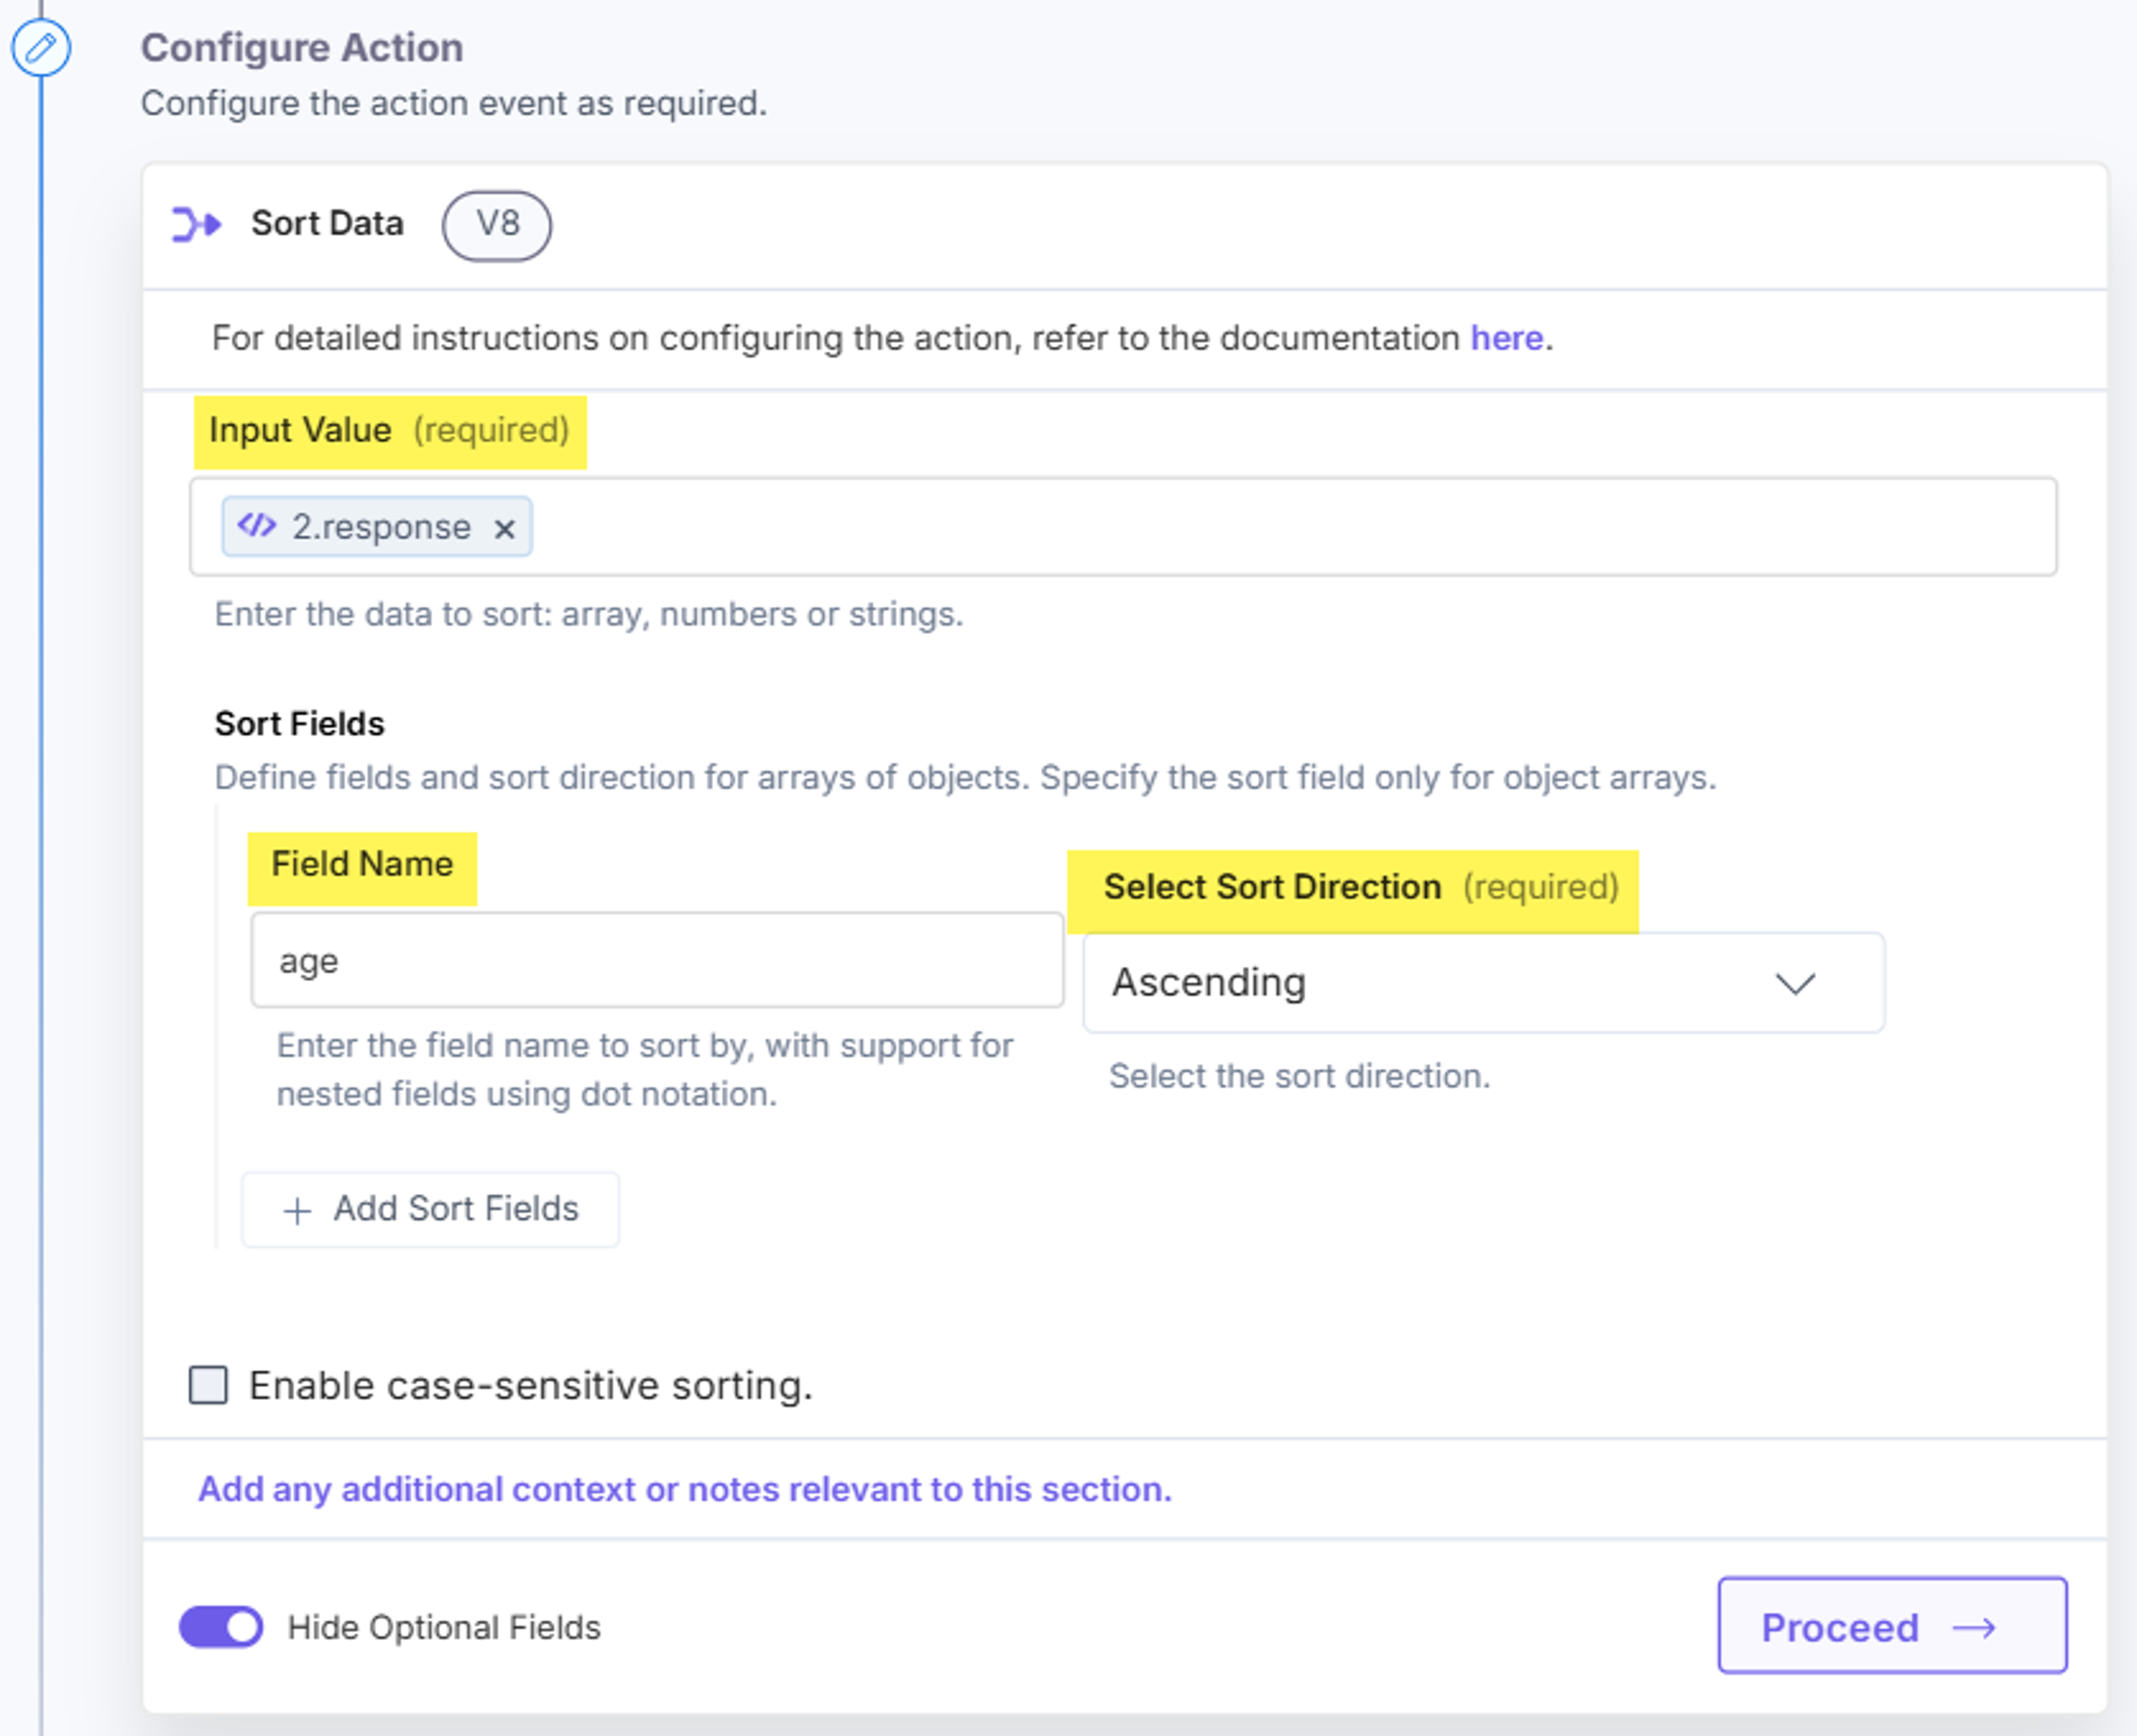Click Add Sort Fields button
The height and width of the screenshot is (1736, 2137).
coord(430,1209)
